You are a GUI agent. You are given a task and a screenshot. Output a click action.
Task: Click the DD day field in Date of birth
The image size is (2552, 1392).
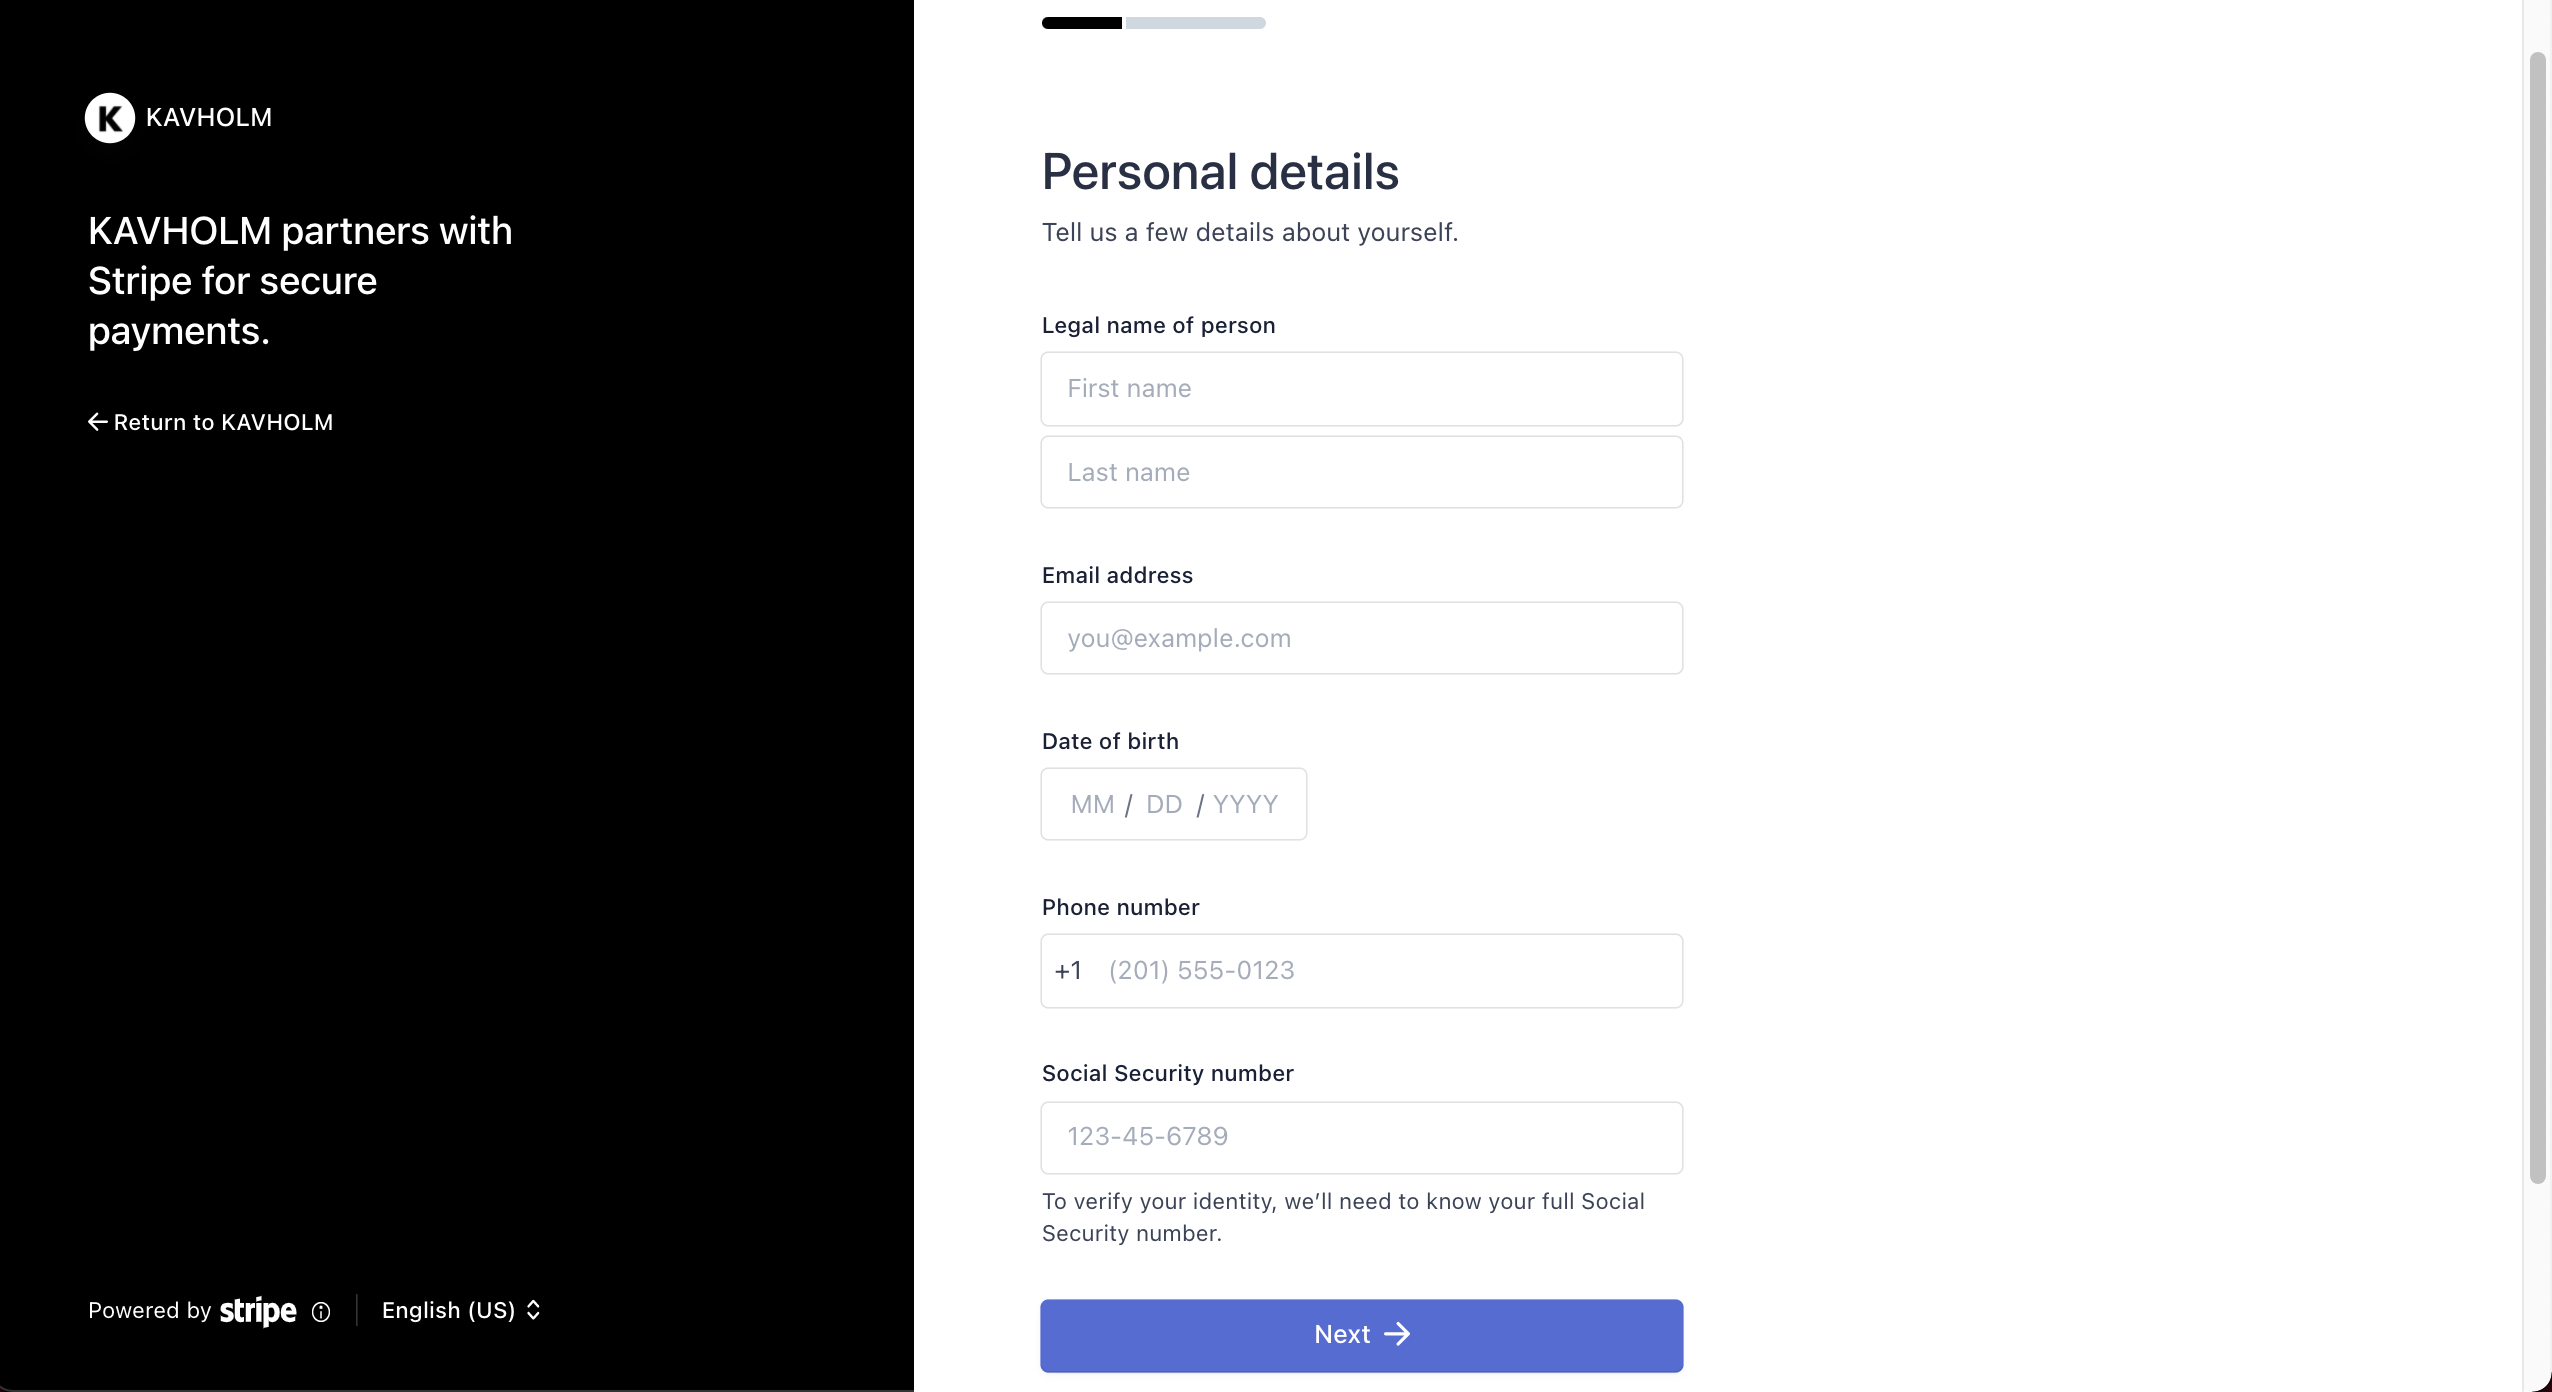pyautogui.click(x=1164, y=804)
